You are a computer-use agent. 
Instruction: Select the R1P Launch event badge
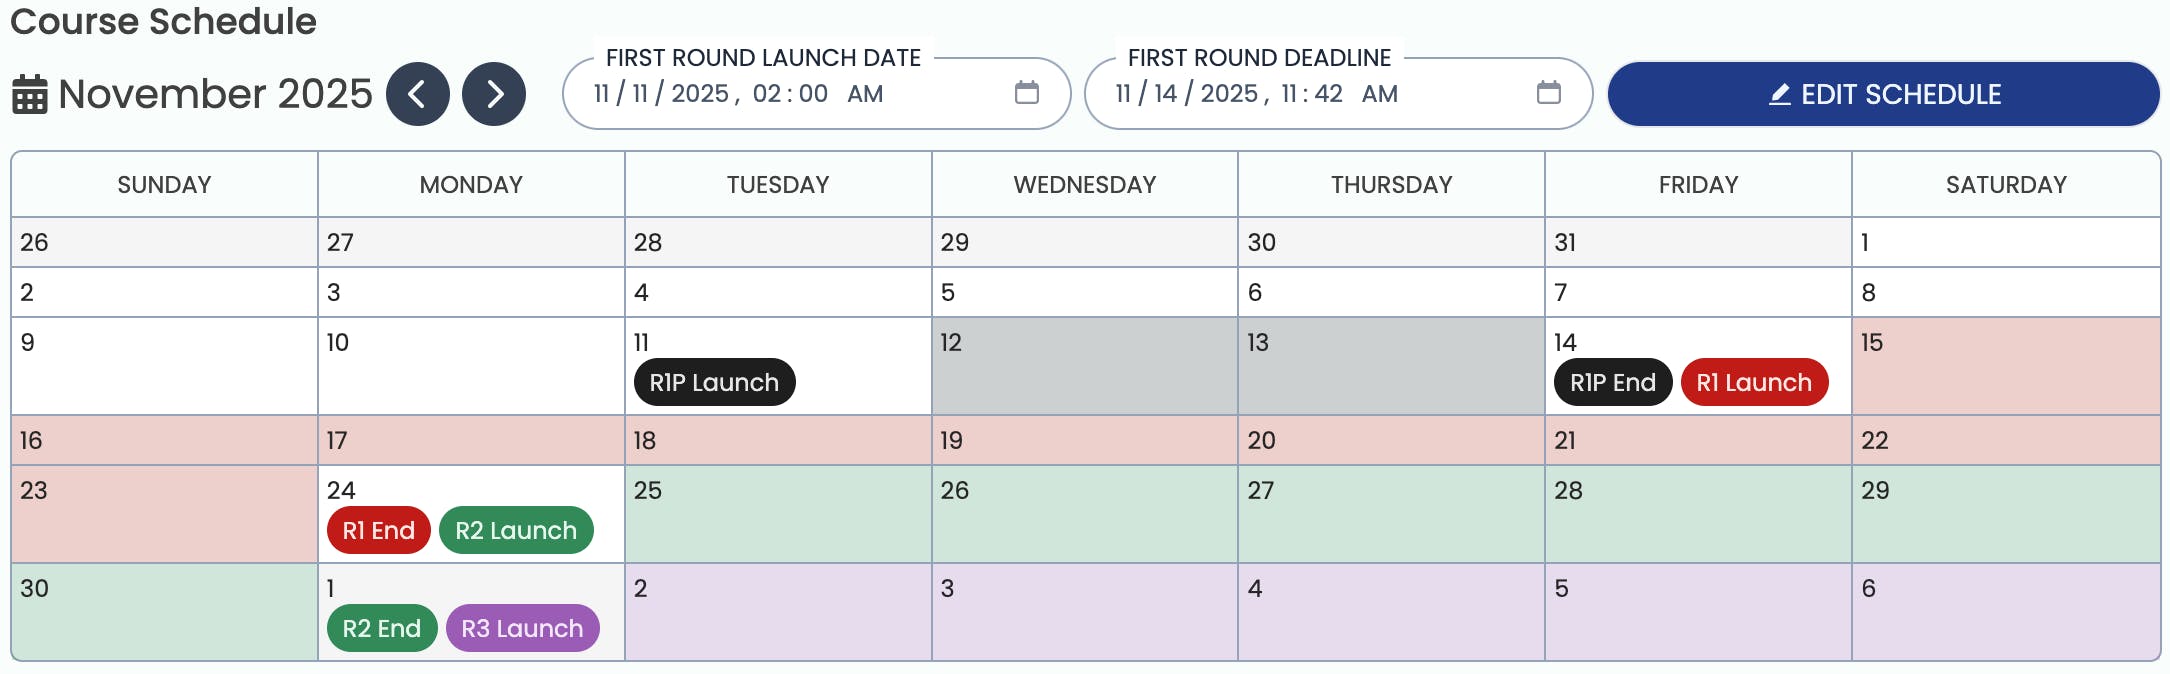(x=713, y=381)
